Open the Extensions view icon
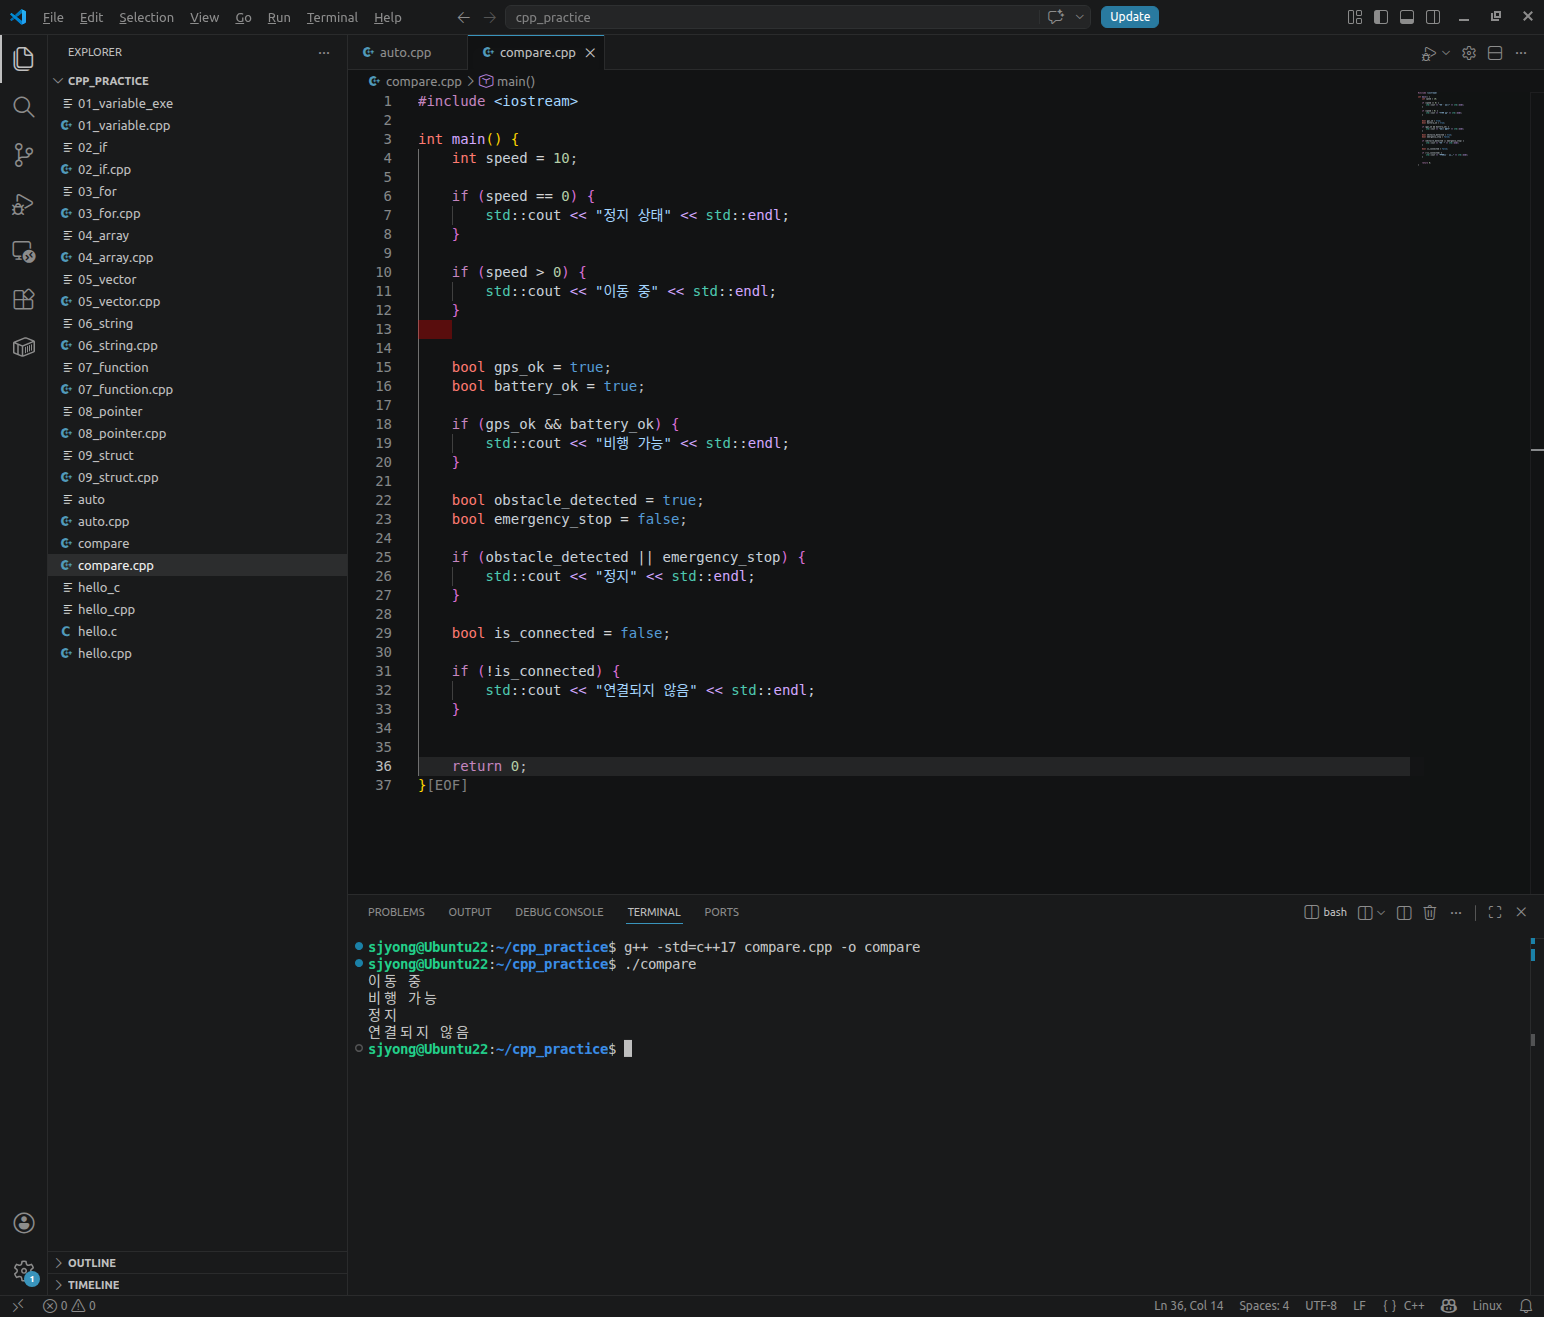Image resolution: width=1544 pixels, height=1317 pixels. [x=23, y=299]
